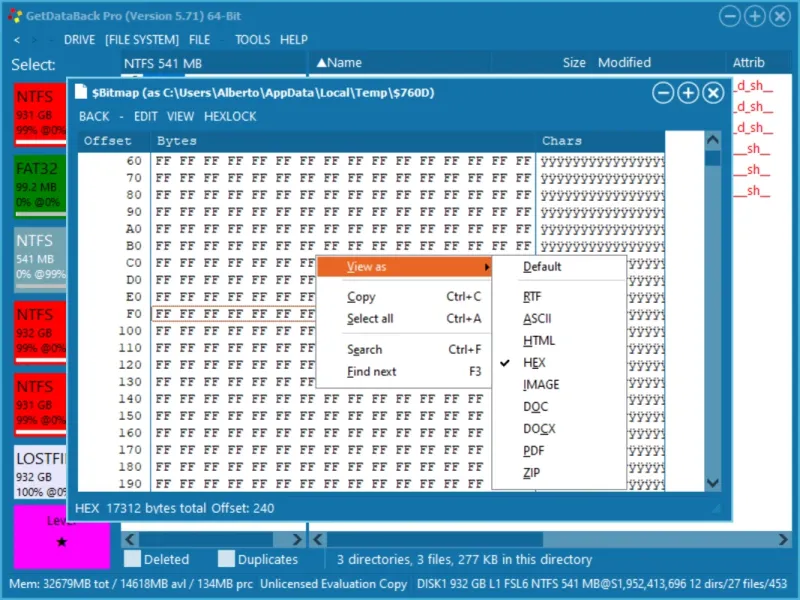Toggle the Deleted checkbox
This screenshot has height=600, width=800.
click(x=132, y=559)
